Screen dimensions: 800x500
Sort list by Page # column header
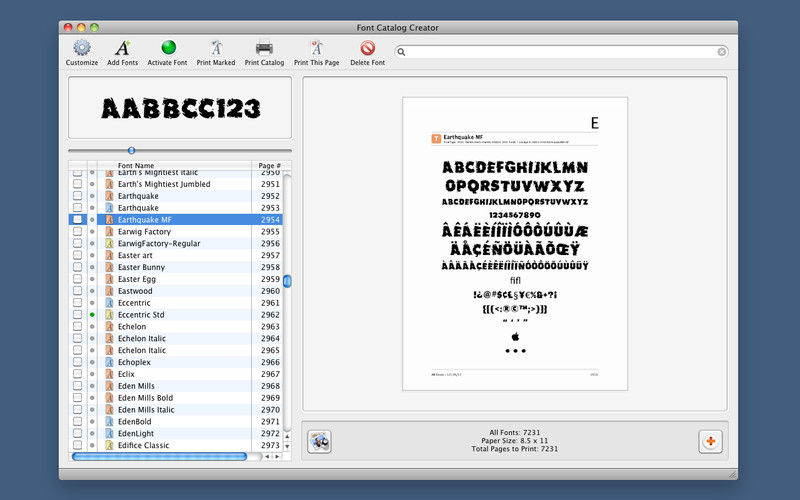(x=269, y=165)
